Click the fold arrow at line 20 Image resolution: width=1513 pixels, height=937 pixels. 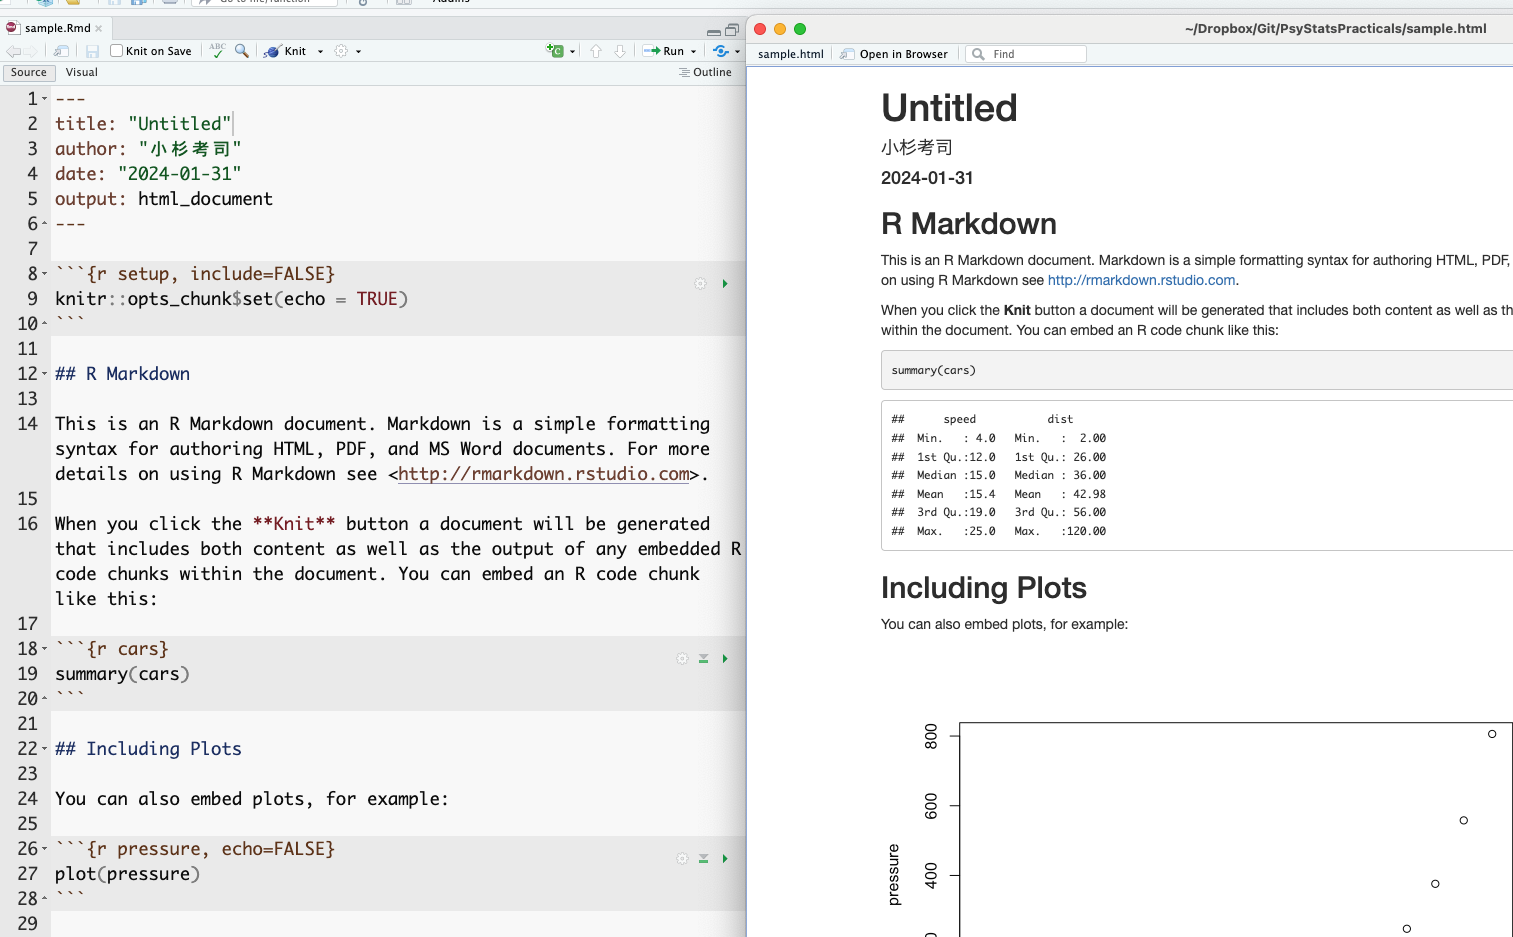pos(45,699)
